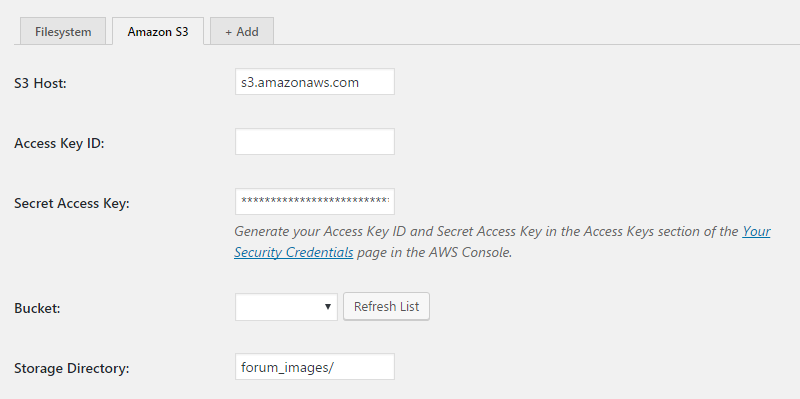The image size is (800, 399).
Task: Click into the empty Access Key ID field
Action: point(315,141)
